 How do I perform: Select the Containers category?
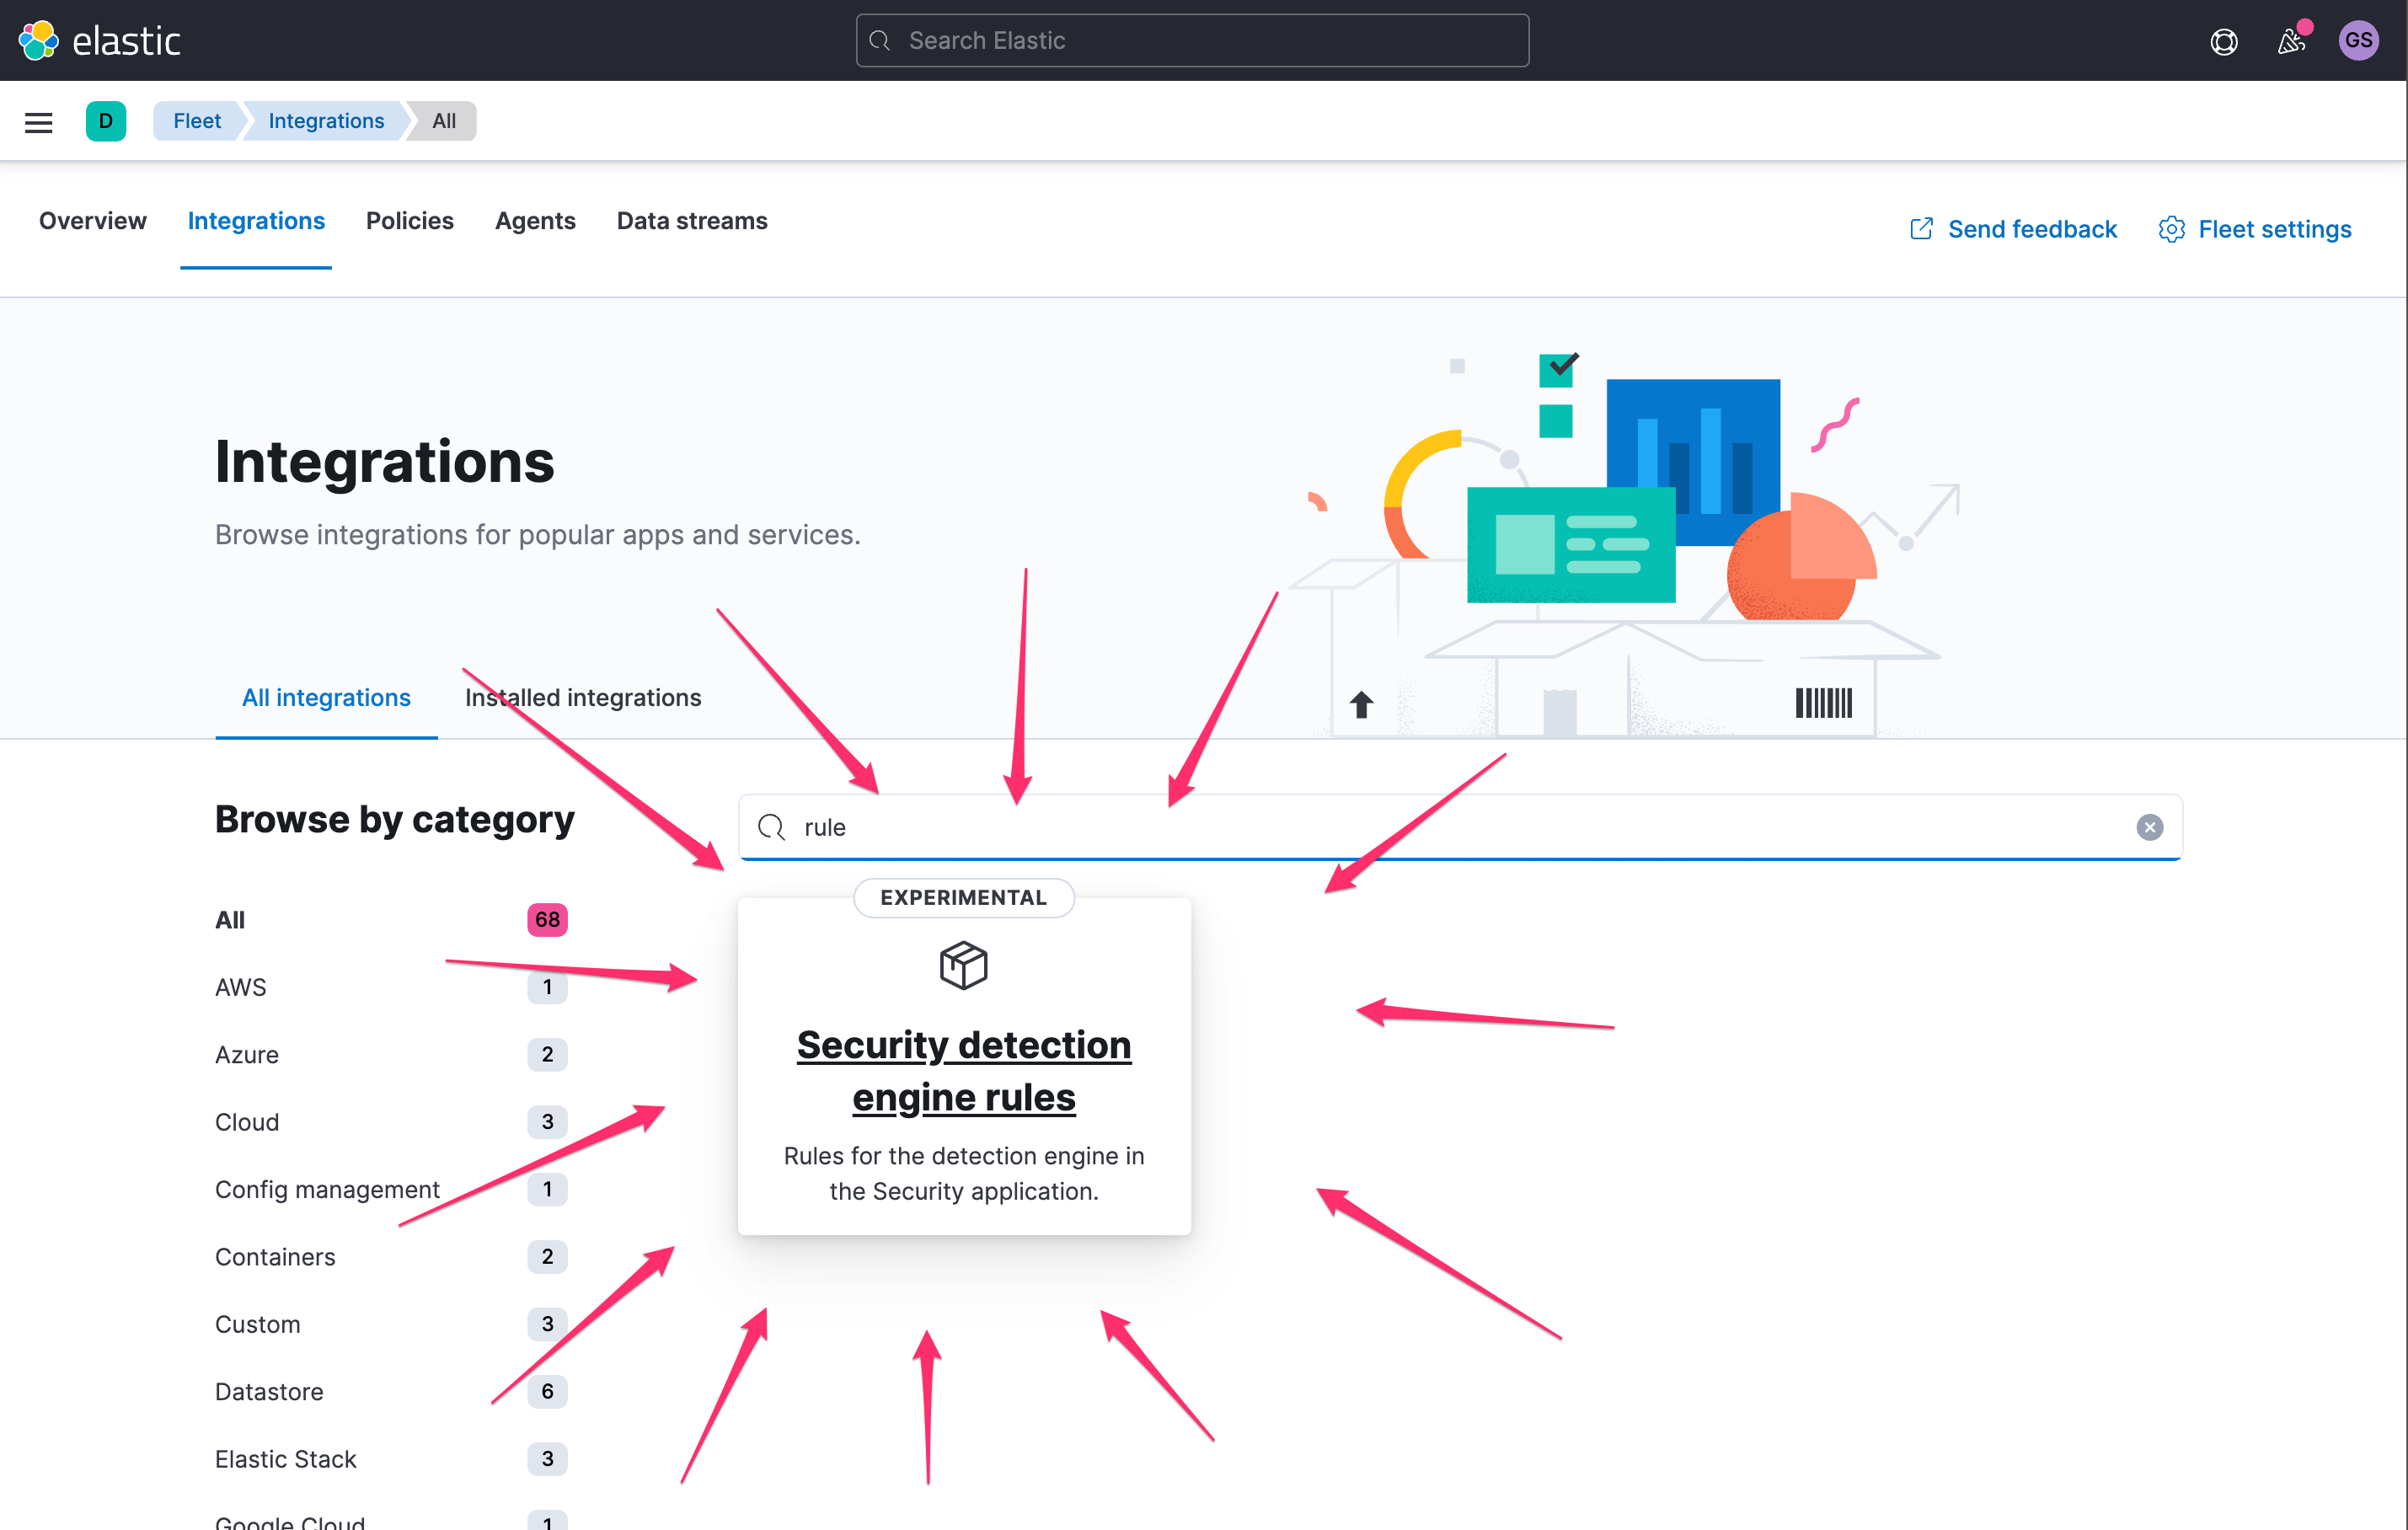(275, 1256)
